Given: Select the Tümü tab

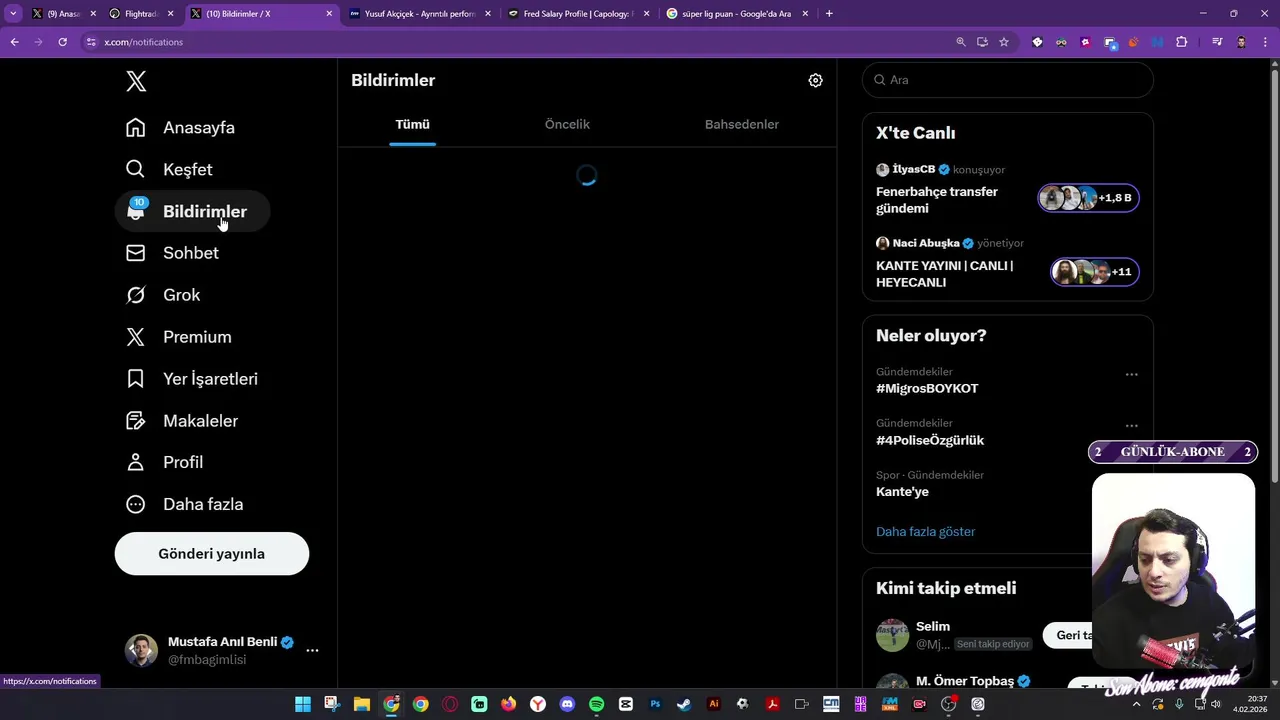Looking at the screenshot, I should [412, 124].
